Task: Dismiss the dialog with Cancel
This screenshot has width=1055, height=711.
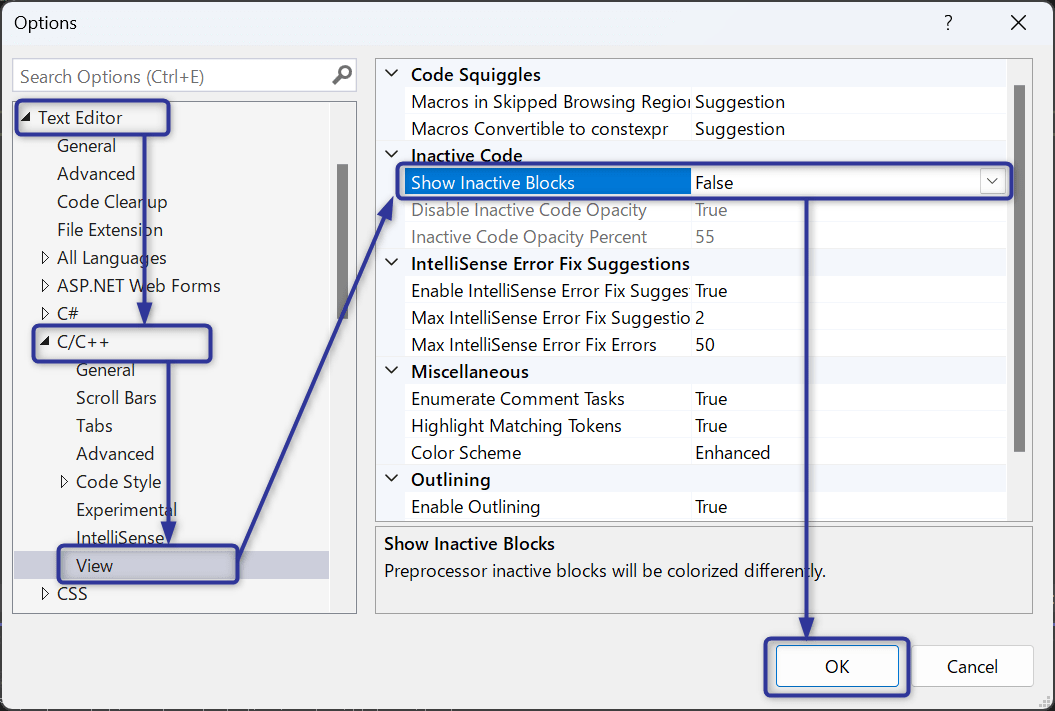Action: coord(971,666)
